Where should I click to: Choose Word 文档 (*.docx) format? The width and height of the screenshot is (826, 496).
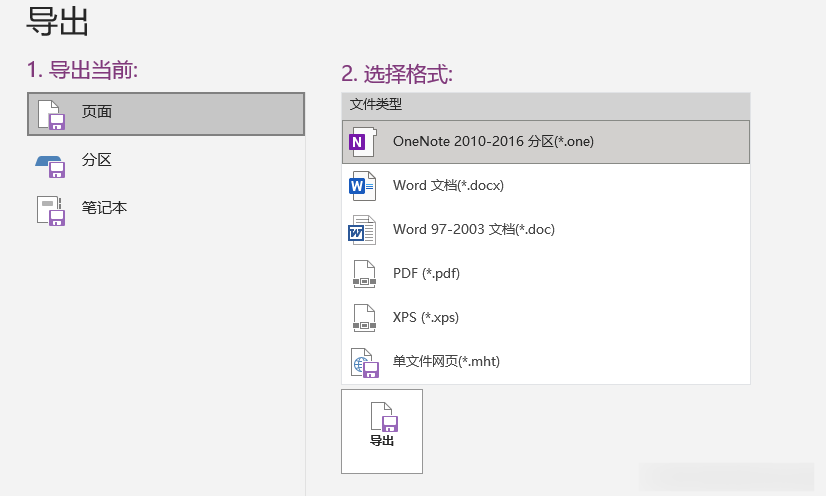pyautogui.click(x=448, y=186)
